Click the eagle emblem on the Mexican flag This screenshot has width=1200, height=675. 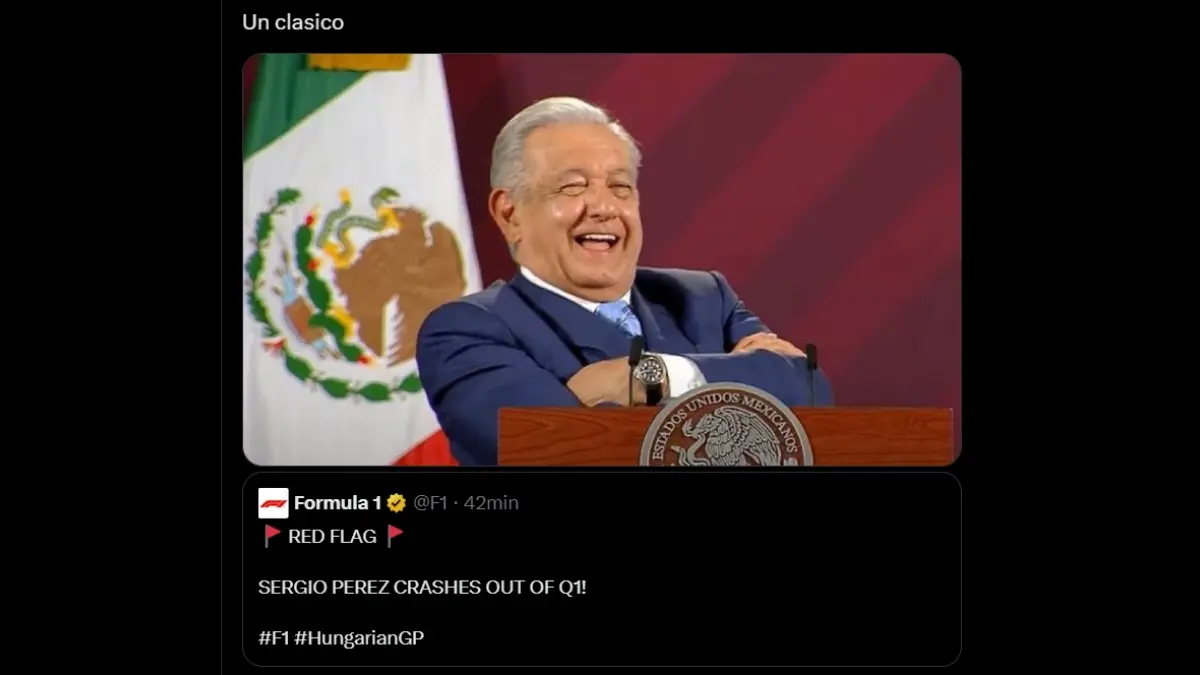[x=357, y=292]
